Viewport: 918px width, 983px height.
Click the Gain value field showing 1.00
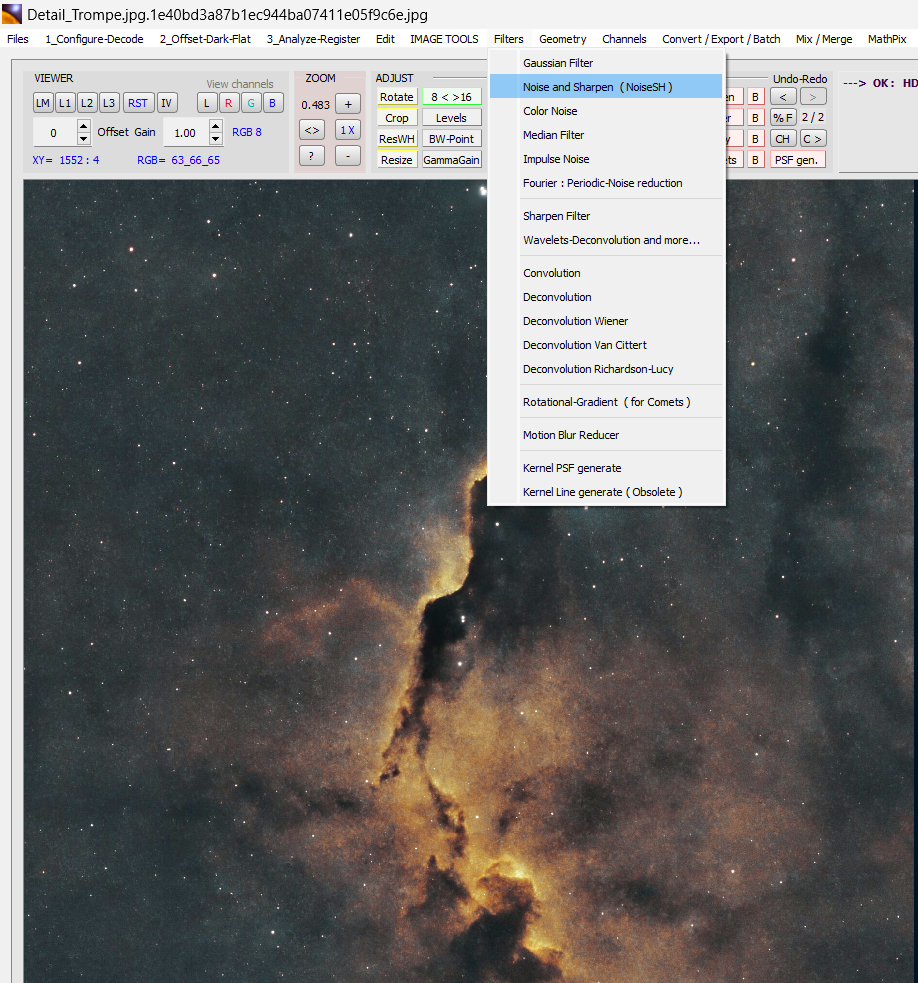(x=186, y=132)
